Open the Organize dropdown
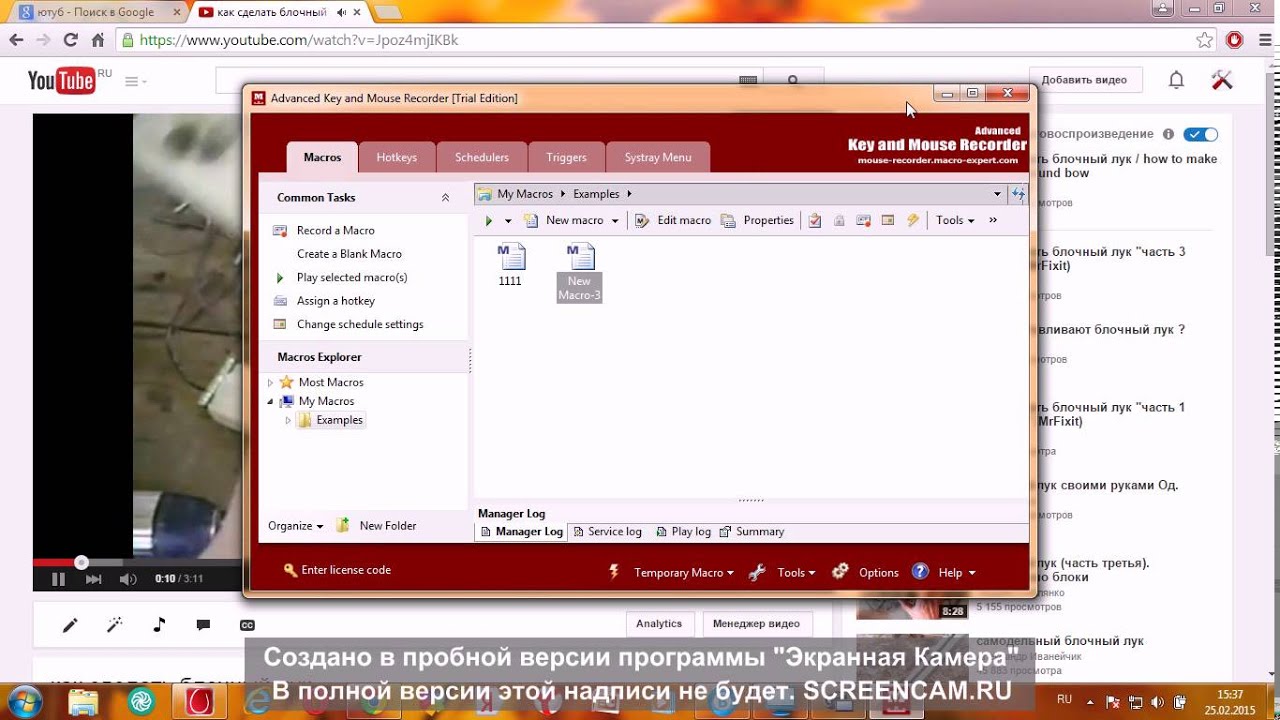 point(296,526)
